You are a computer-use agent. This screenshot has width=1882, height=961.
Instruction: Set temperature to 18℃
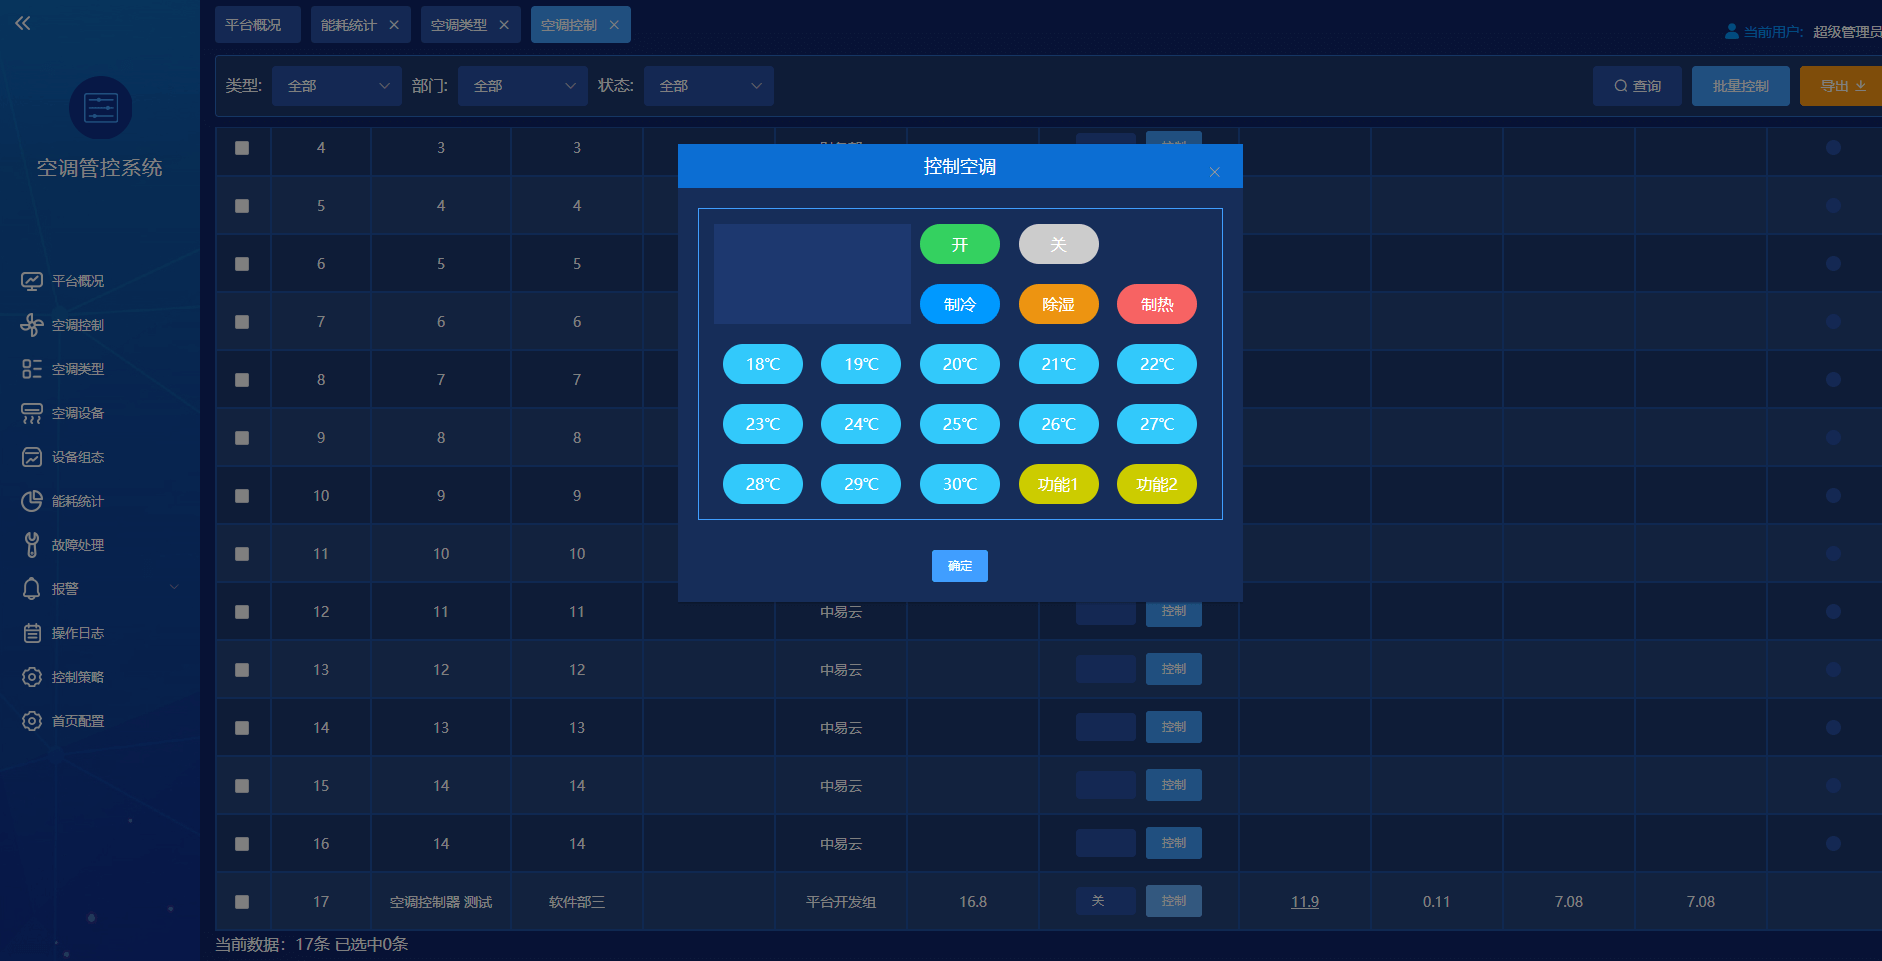tap(763, 364)
